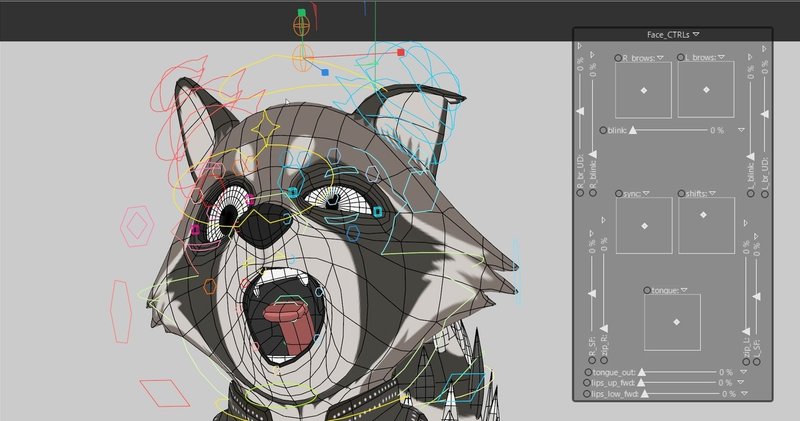Select the orange hexagon control beside the mouth

(210, 286)
